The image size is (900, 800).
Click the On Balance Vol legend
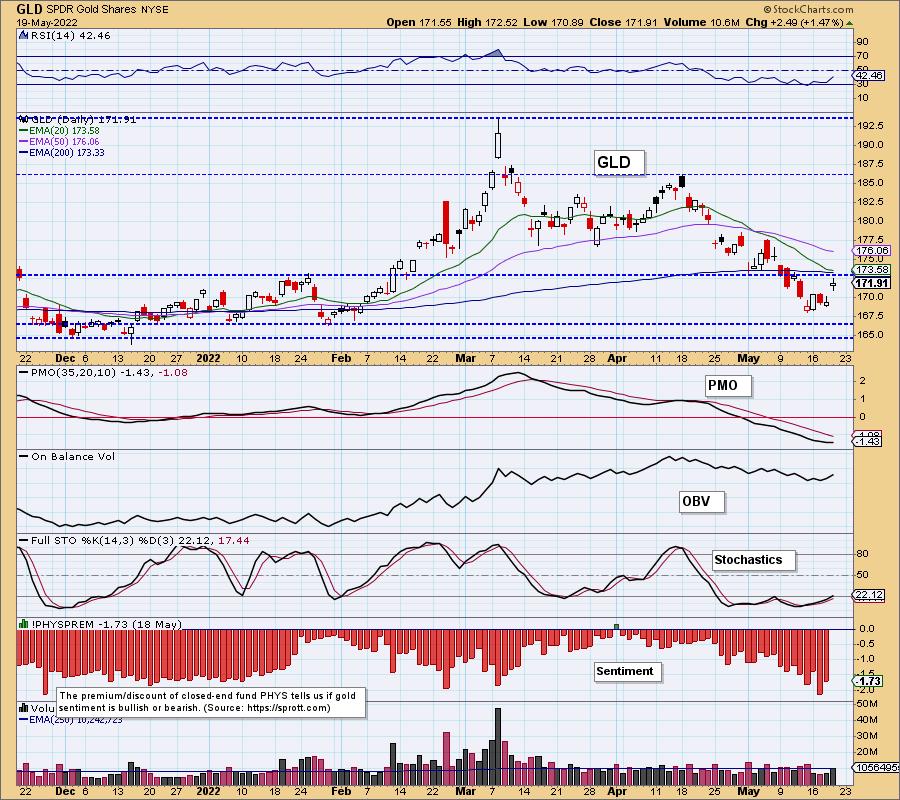(67, 457)
